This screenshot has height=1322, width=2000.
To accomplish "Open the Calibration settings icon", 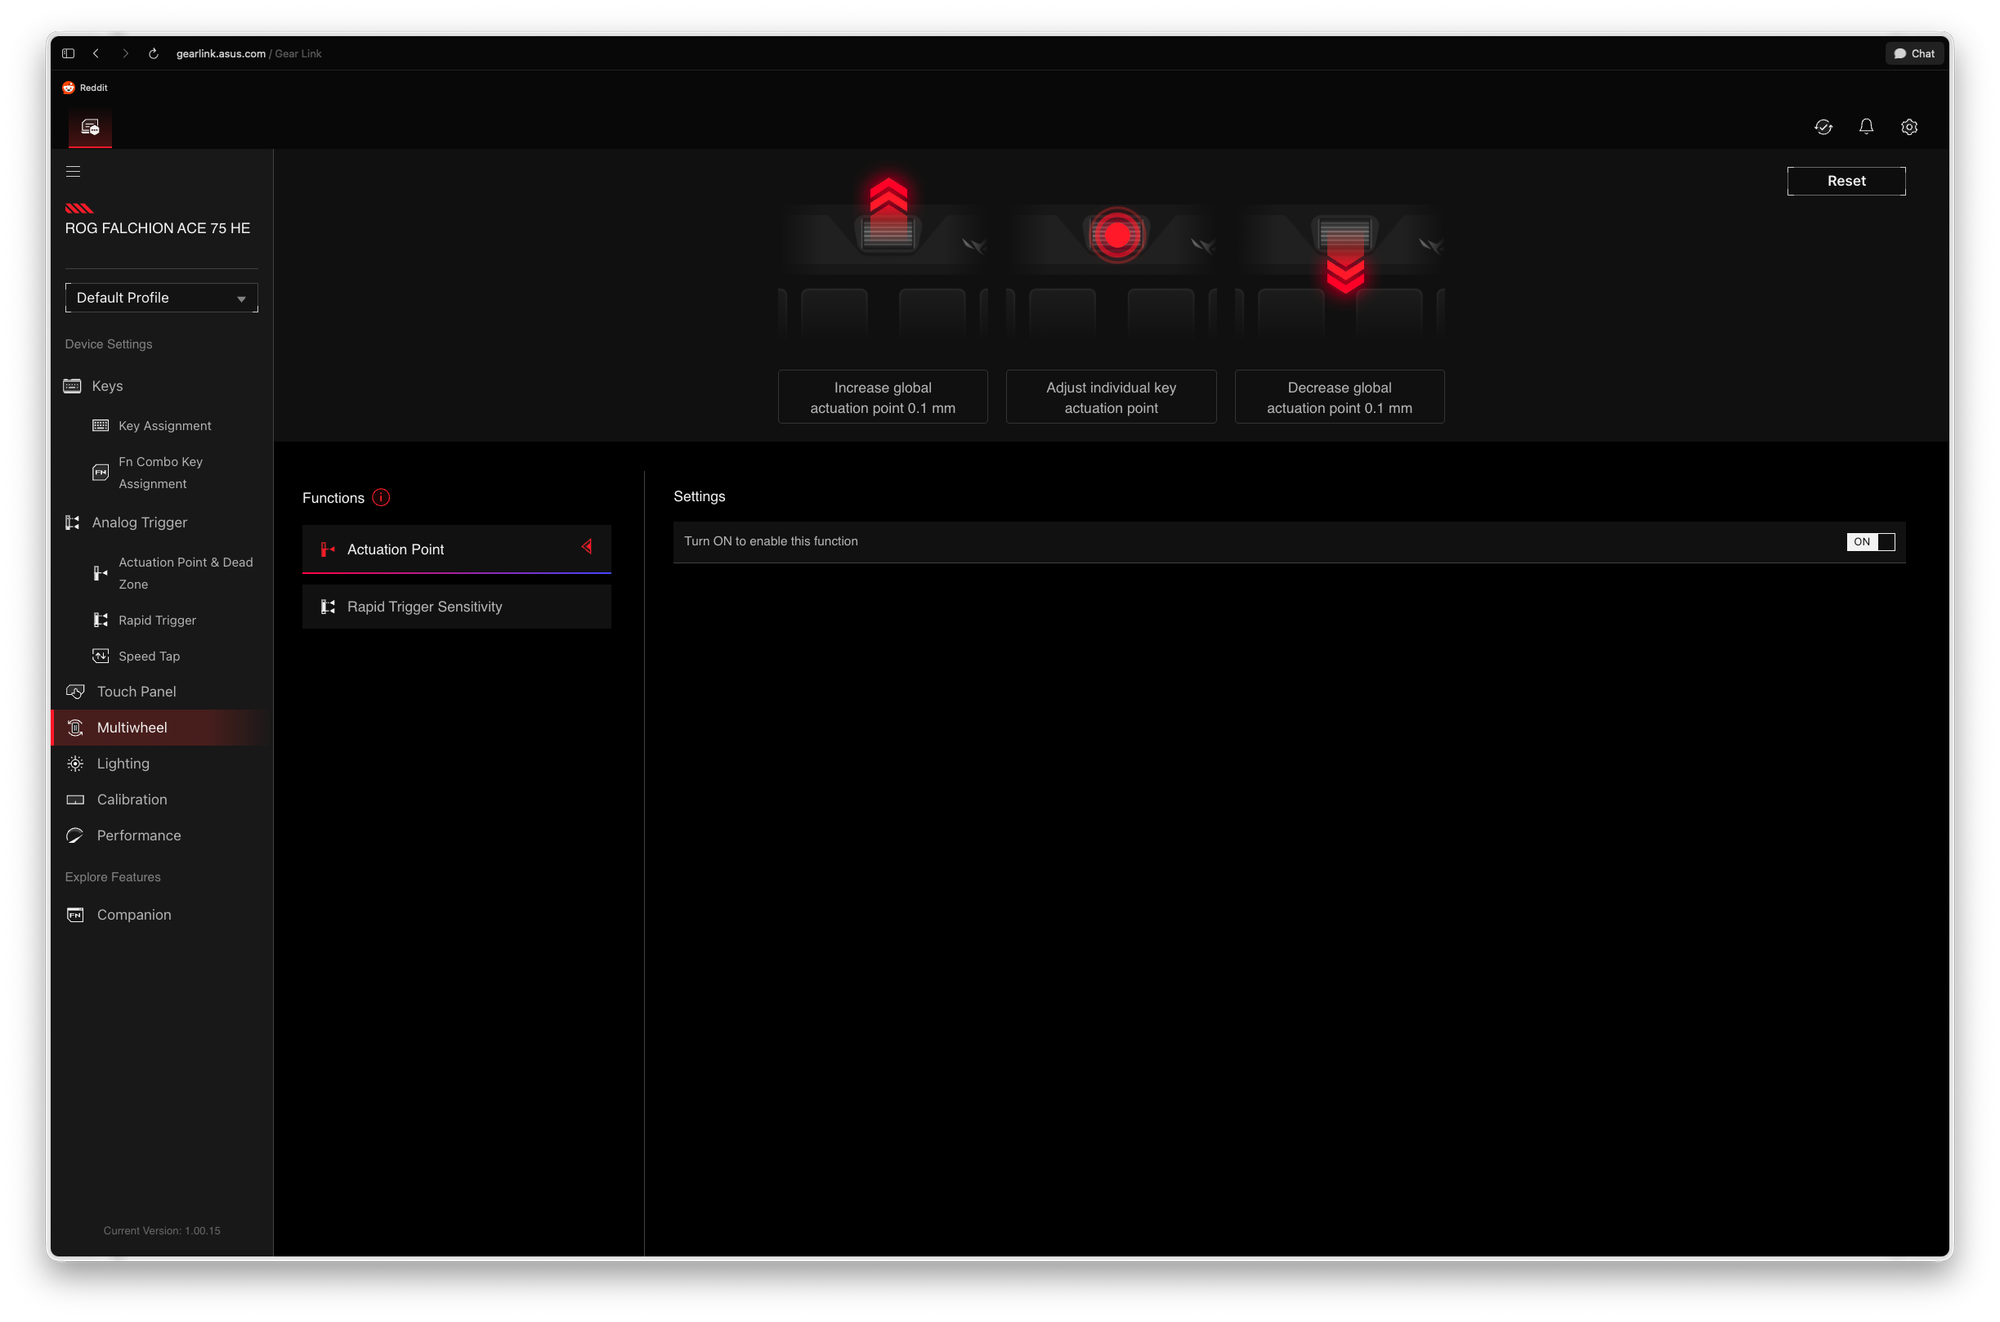I will pyautogui.click(x=74, y=799).
